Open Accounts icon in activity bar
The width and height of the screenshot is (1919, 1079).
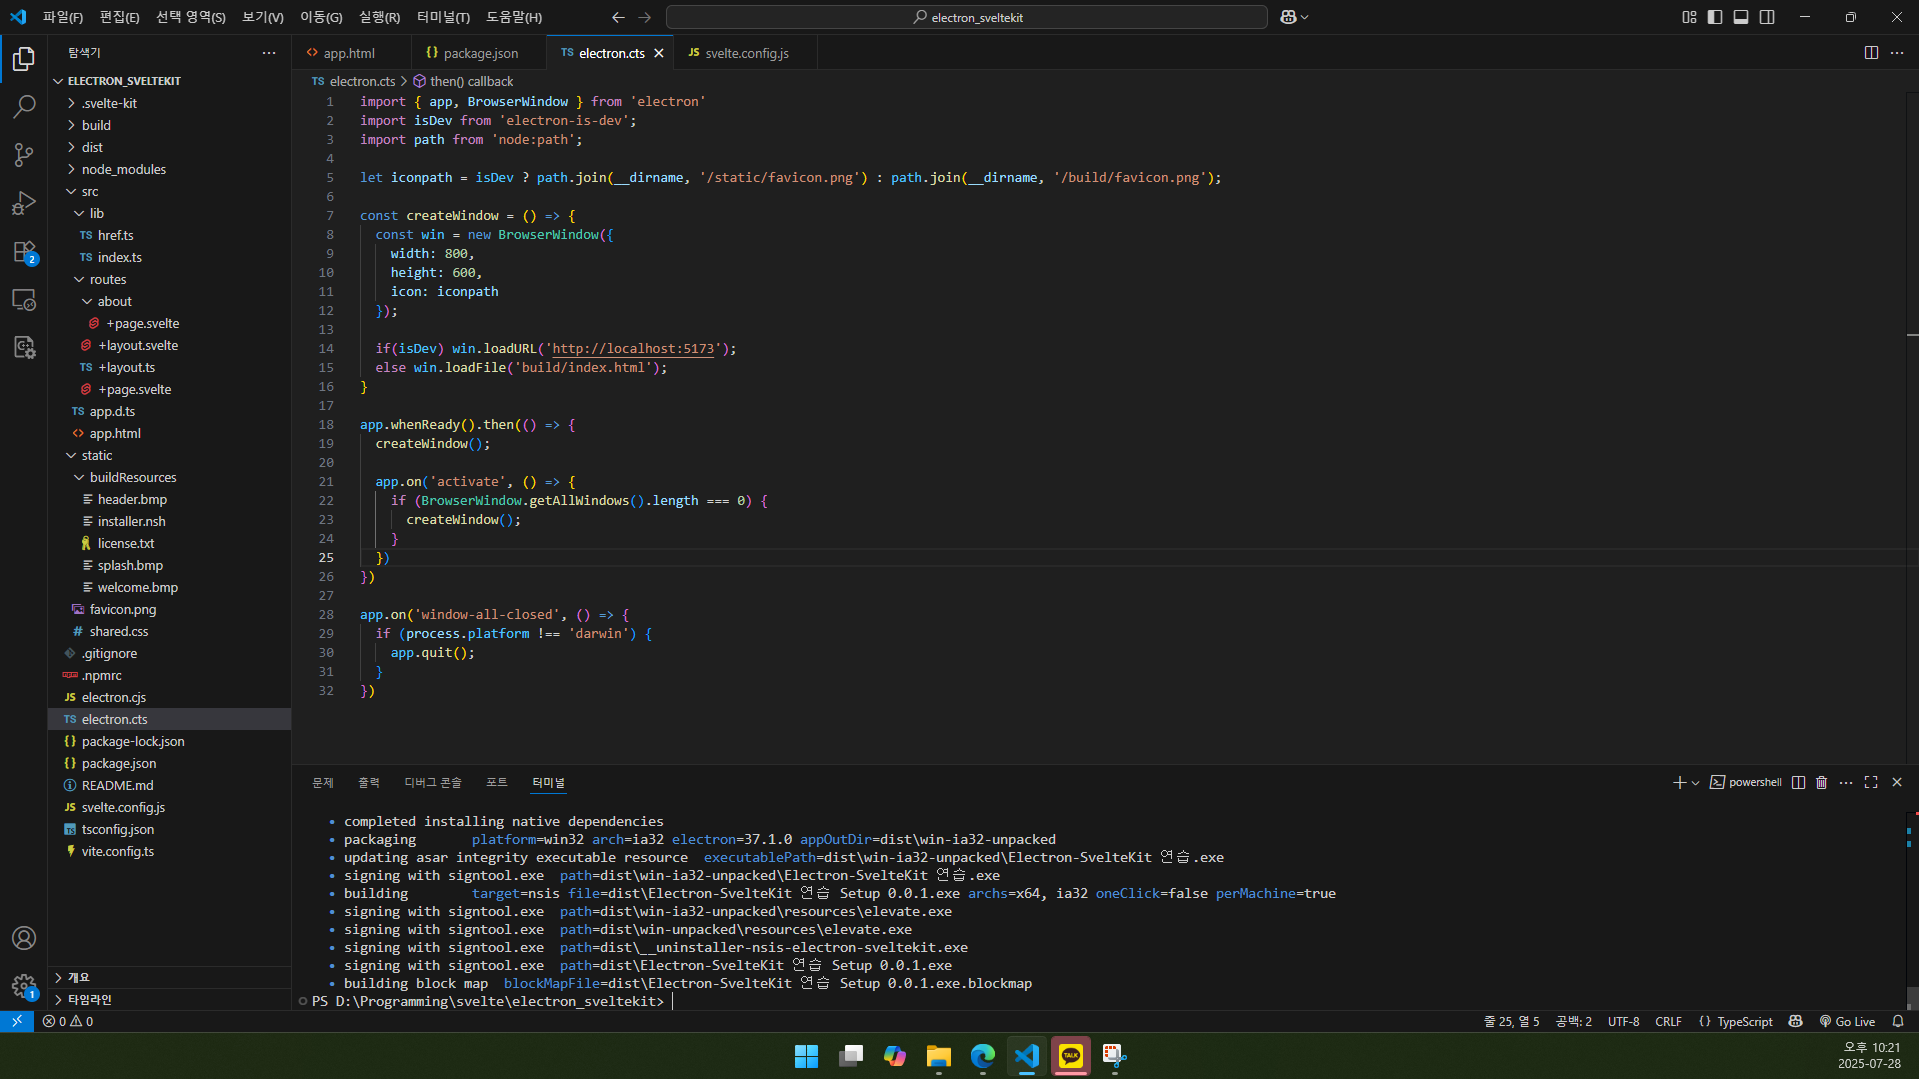coord(24,938)
